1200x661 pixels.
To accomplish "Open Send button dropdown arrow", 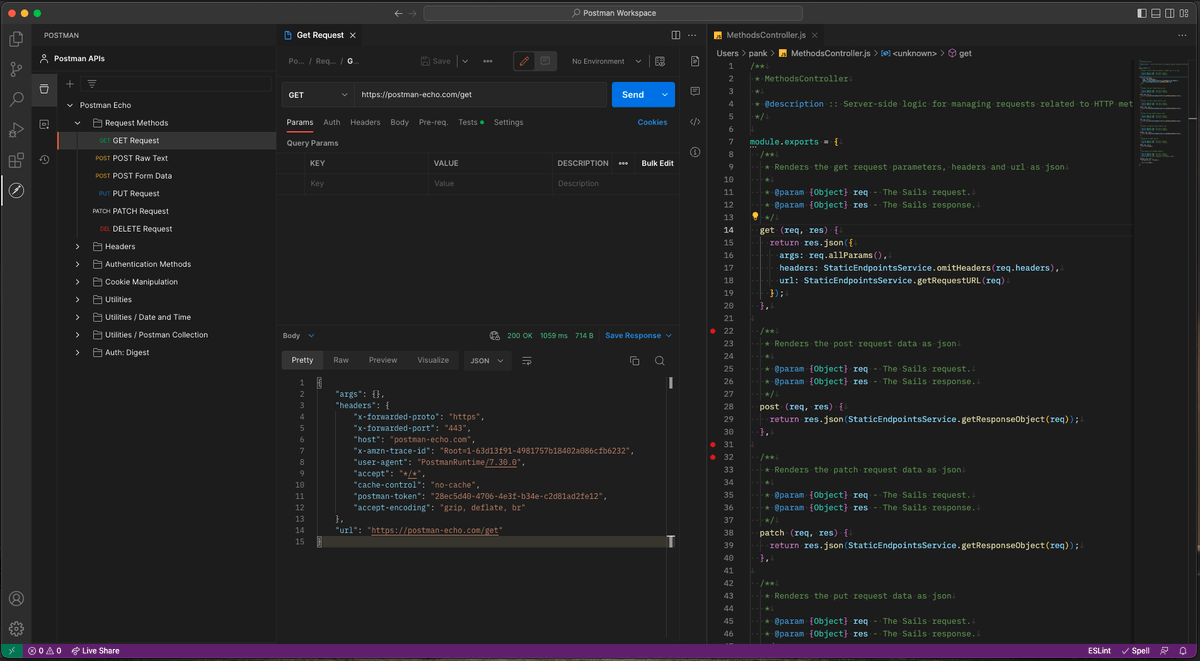I will tap(665, 95).
